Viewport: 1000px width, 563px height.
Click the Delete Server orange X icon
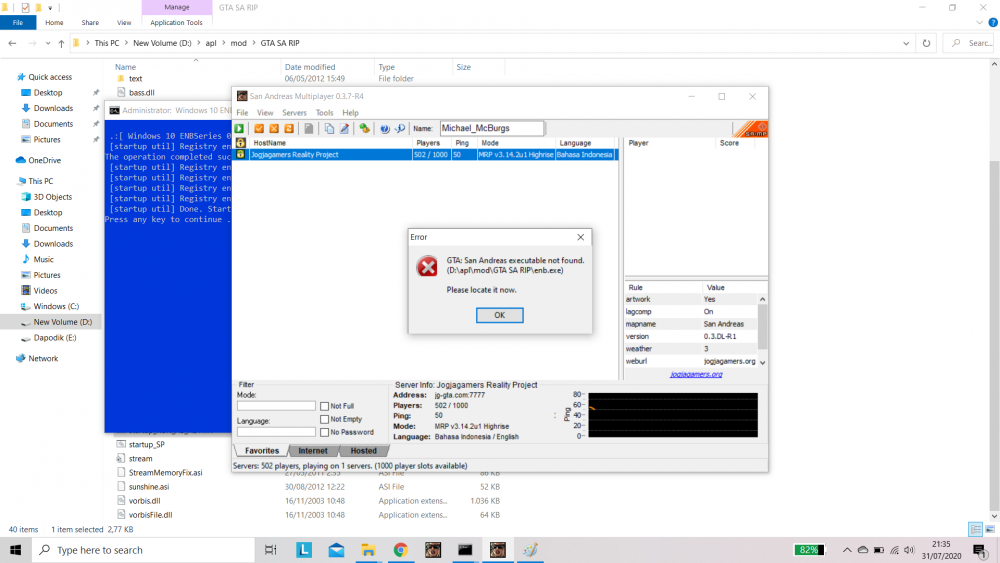274,129
